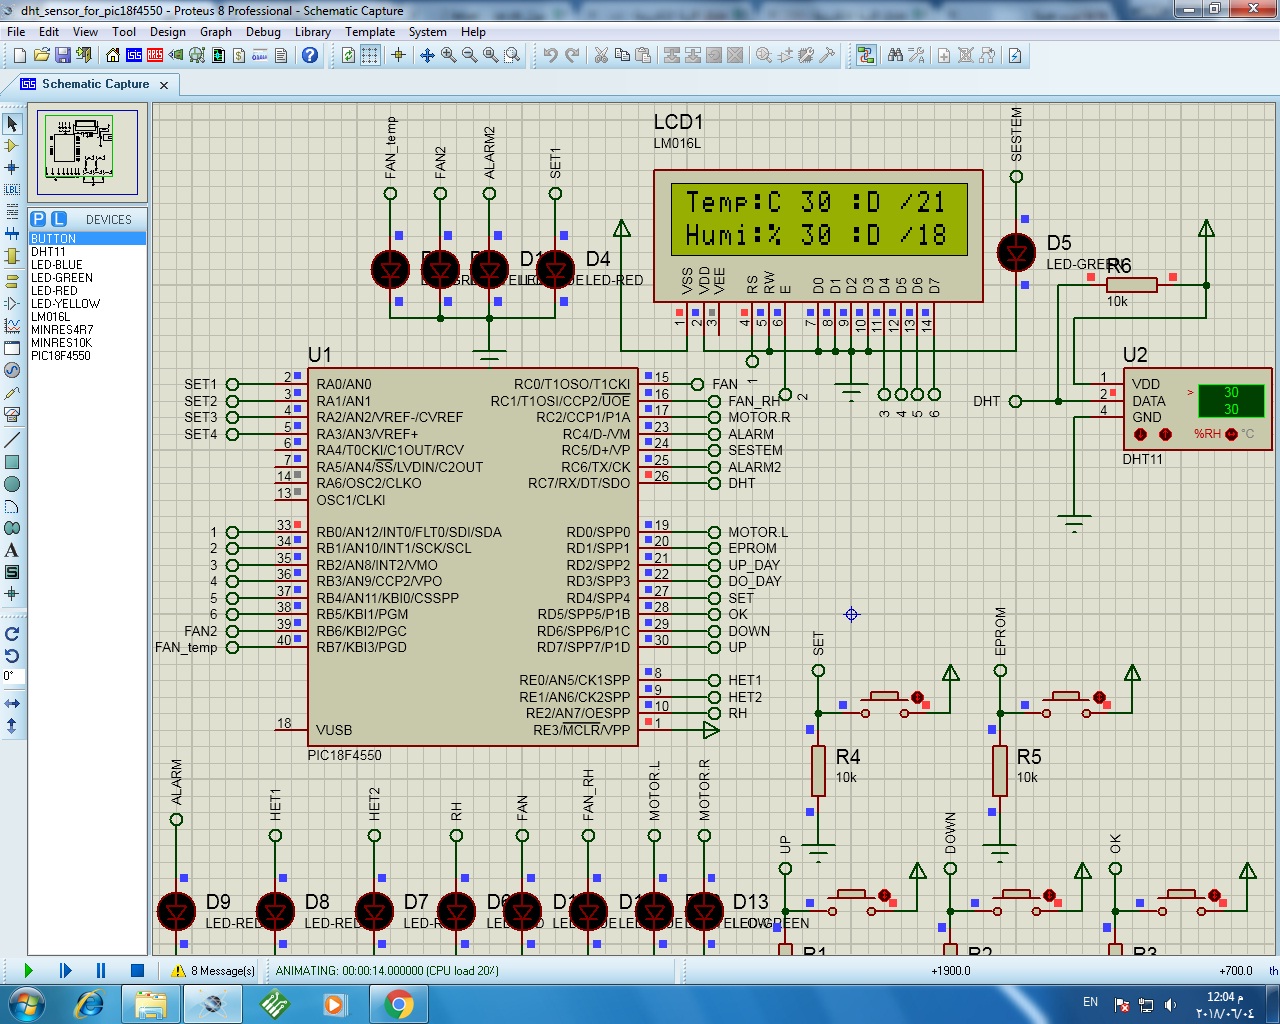Close the Schematic Capture tab
1280x1024 pixels.
click(164, 85)
